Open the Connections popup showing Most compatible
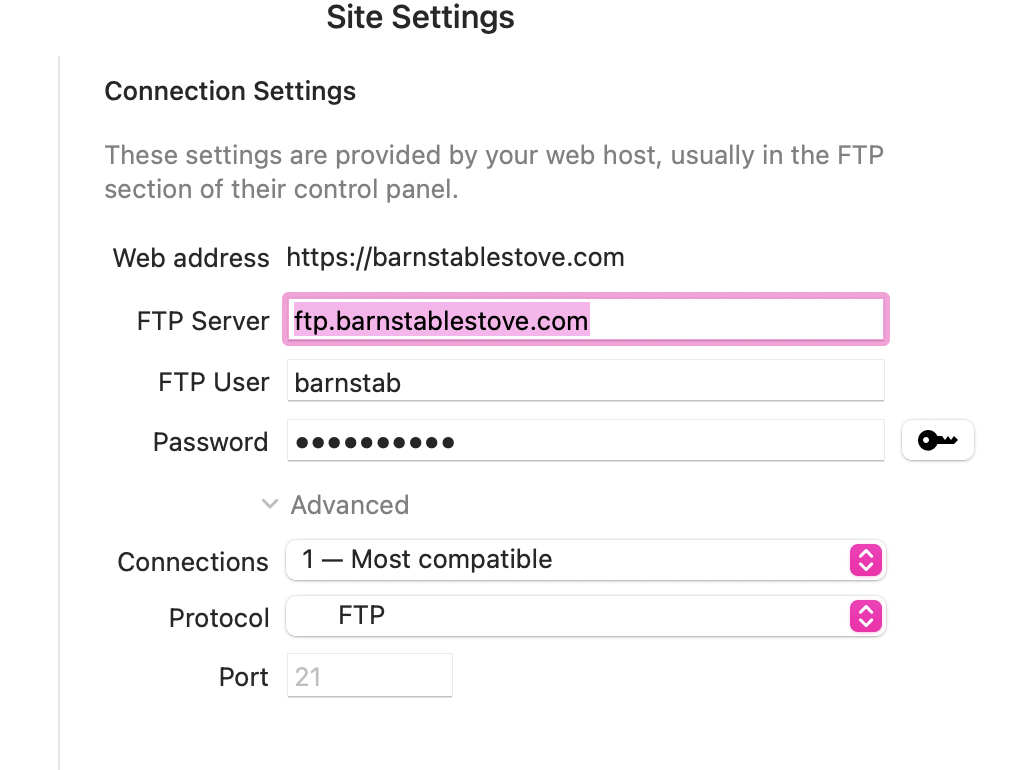 click(585, 560)
